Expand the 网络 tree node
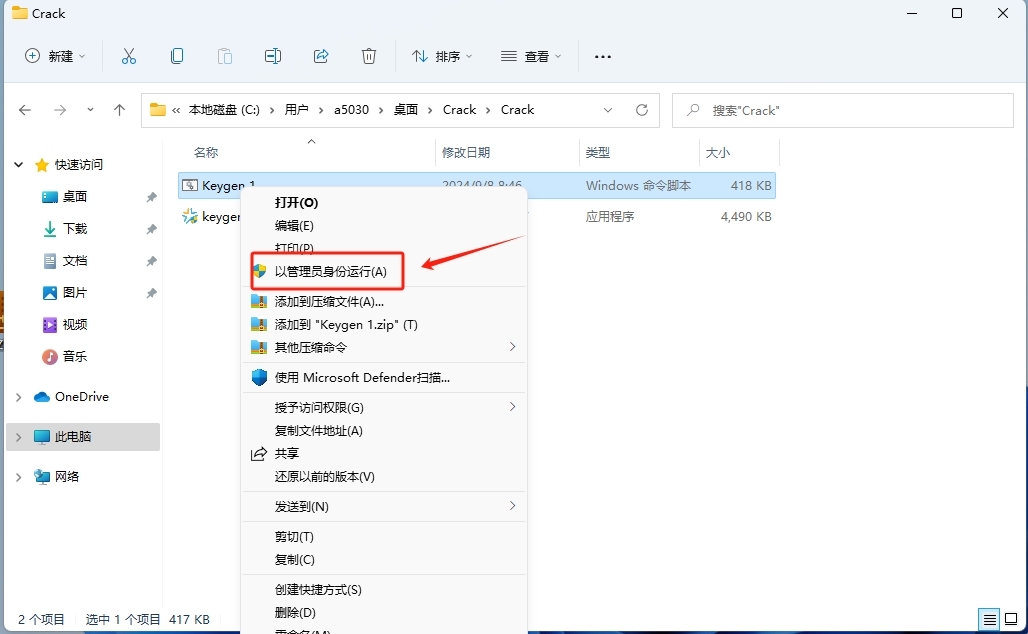 coord(18,477)
